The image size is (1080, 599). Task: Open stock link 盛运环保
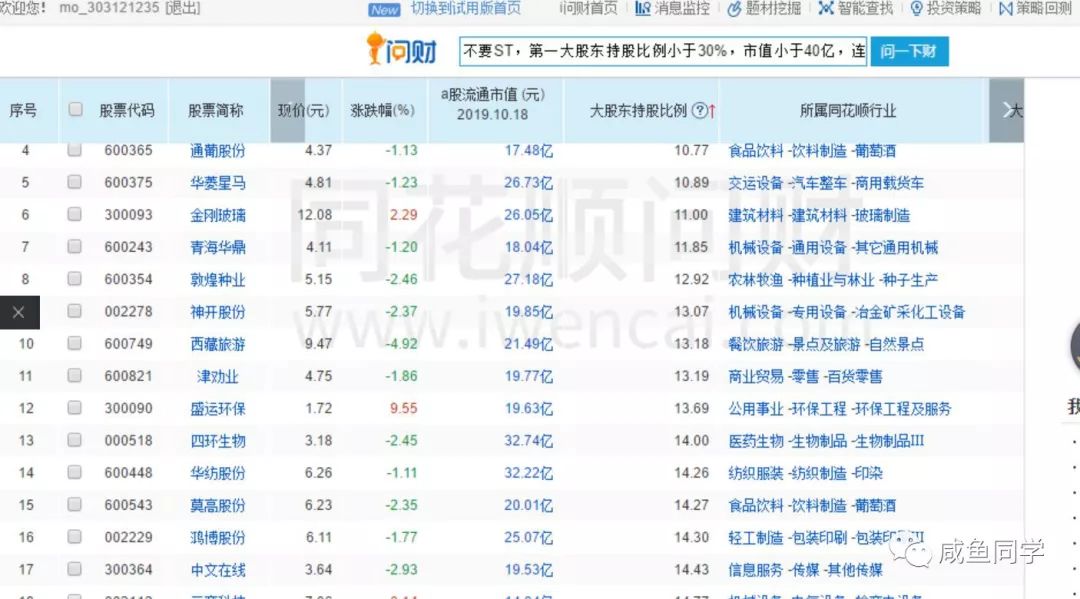coord(218,408)
